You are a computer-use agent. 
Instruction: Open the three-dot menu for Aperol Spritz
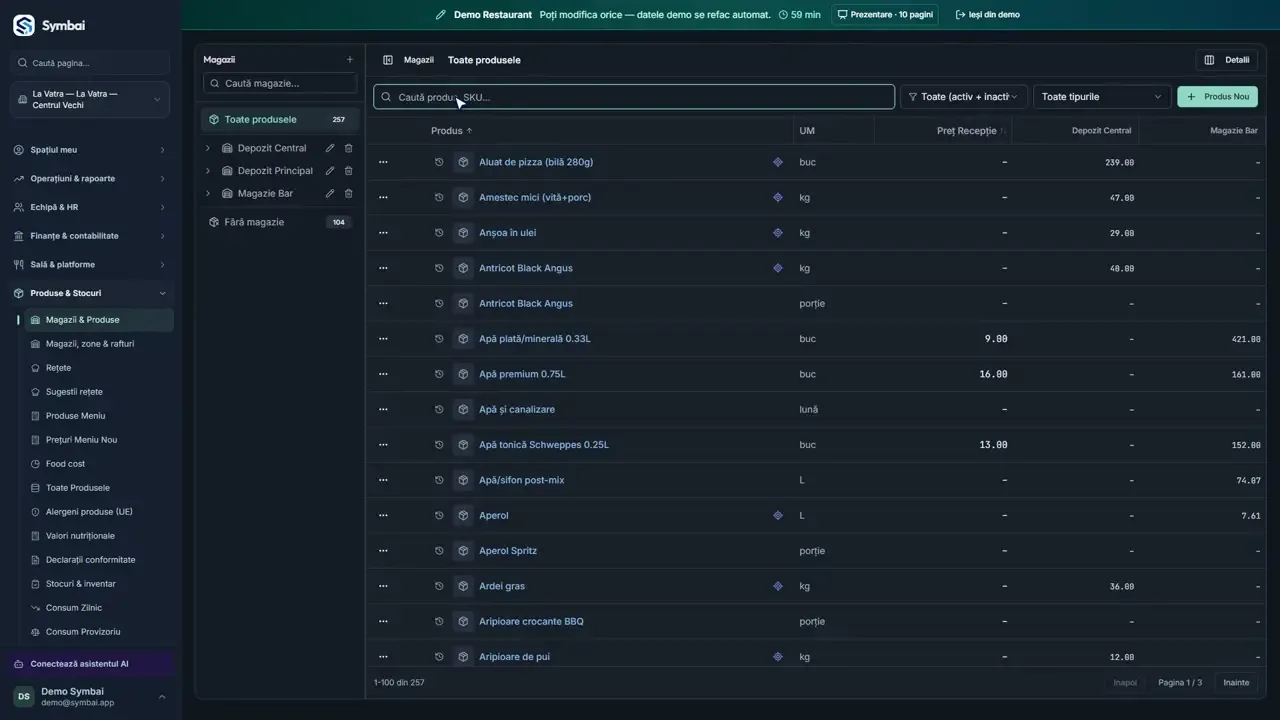click(383, 551)
